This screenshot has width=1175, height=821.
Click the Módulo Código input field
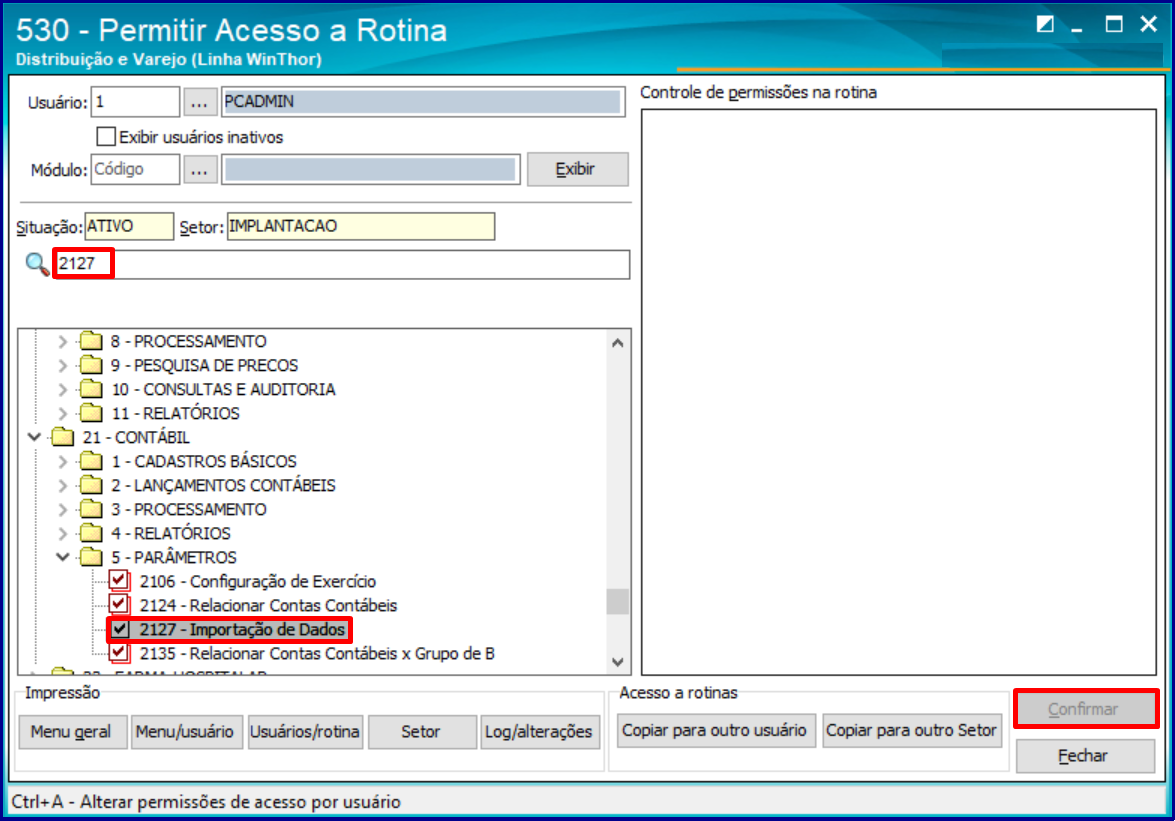(136, 169)
